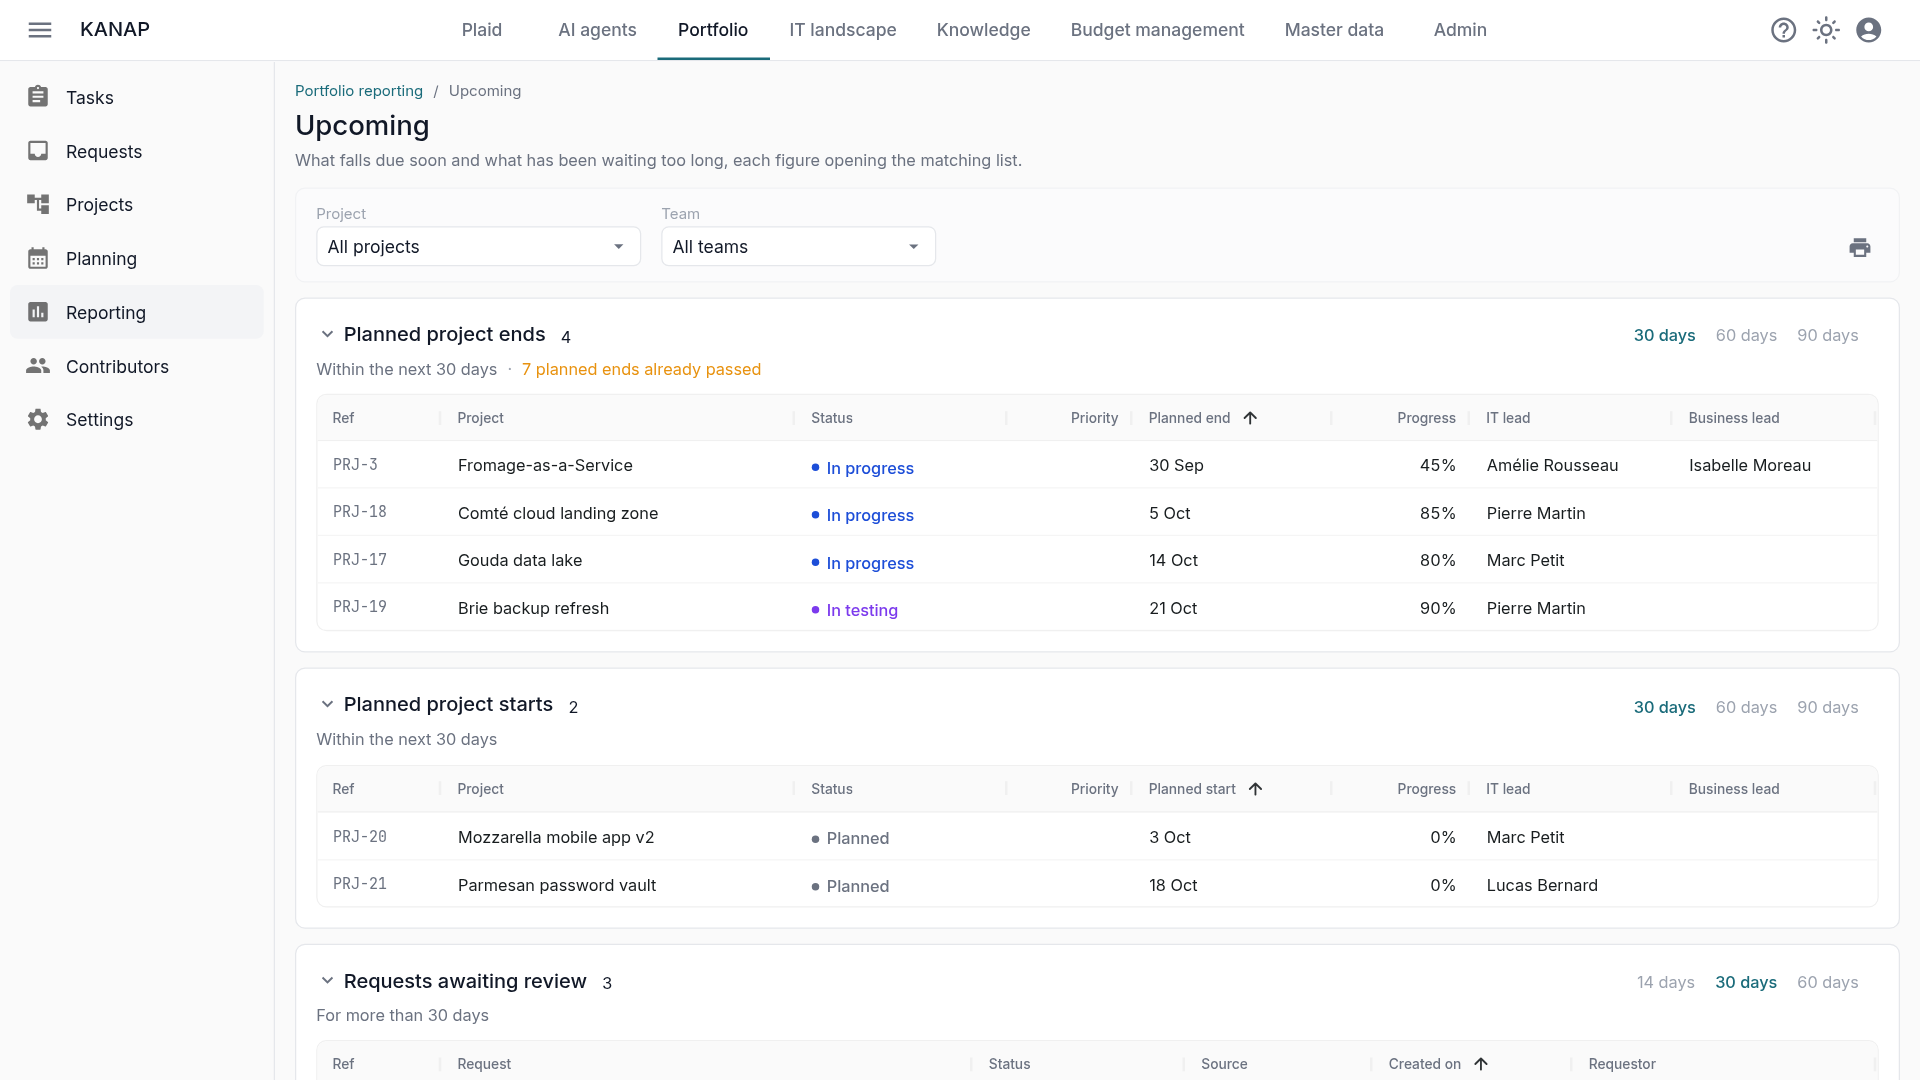Sort by the Planned start arrow icon

pos(1255,789)
